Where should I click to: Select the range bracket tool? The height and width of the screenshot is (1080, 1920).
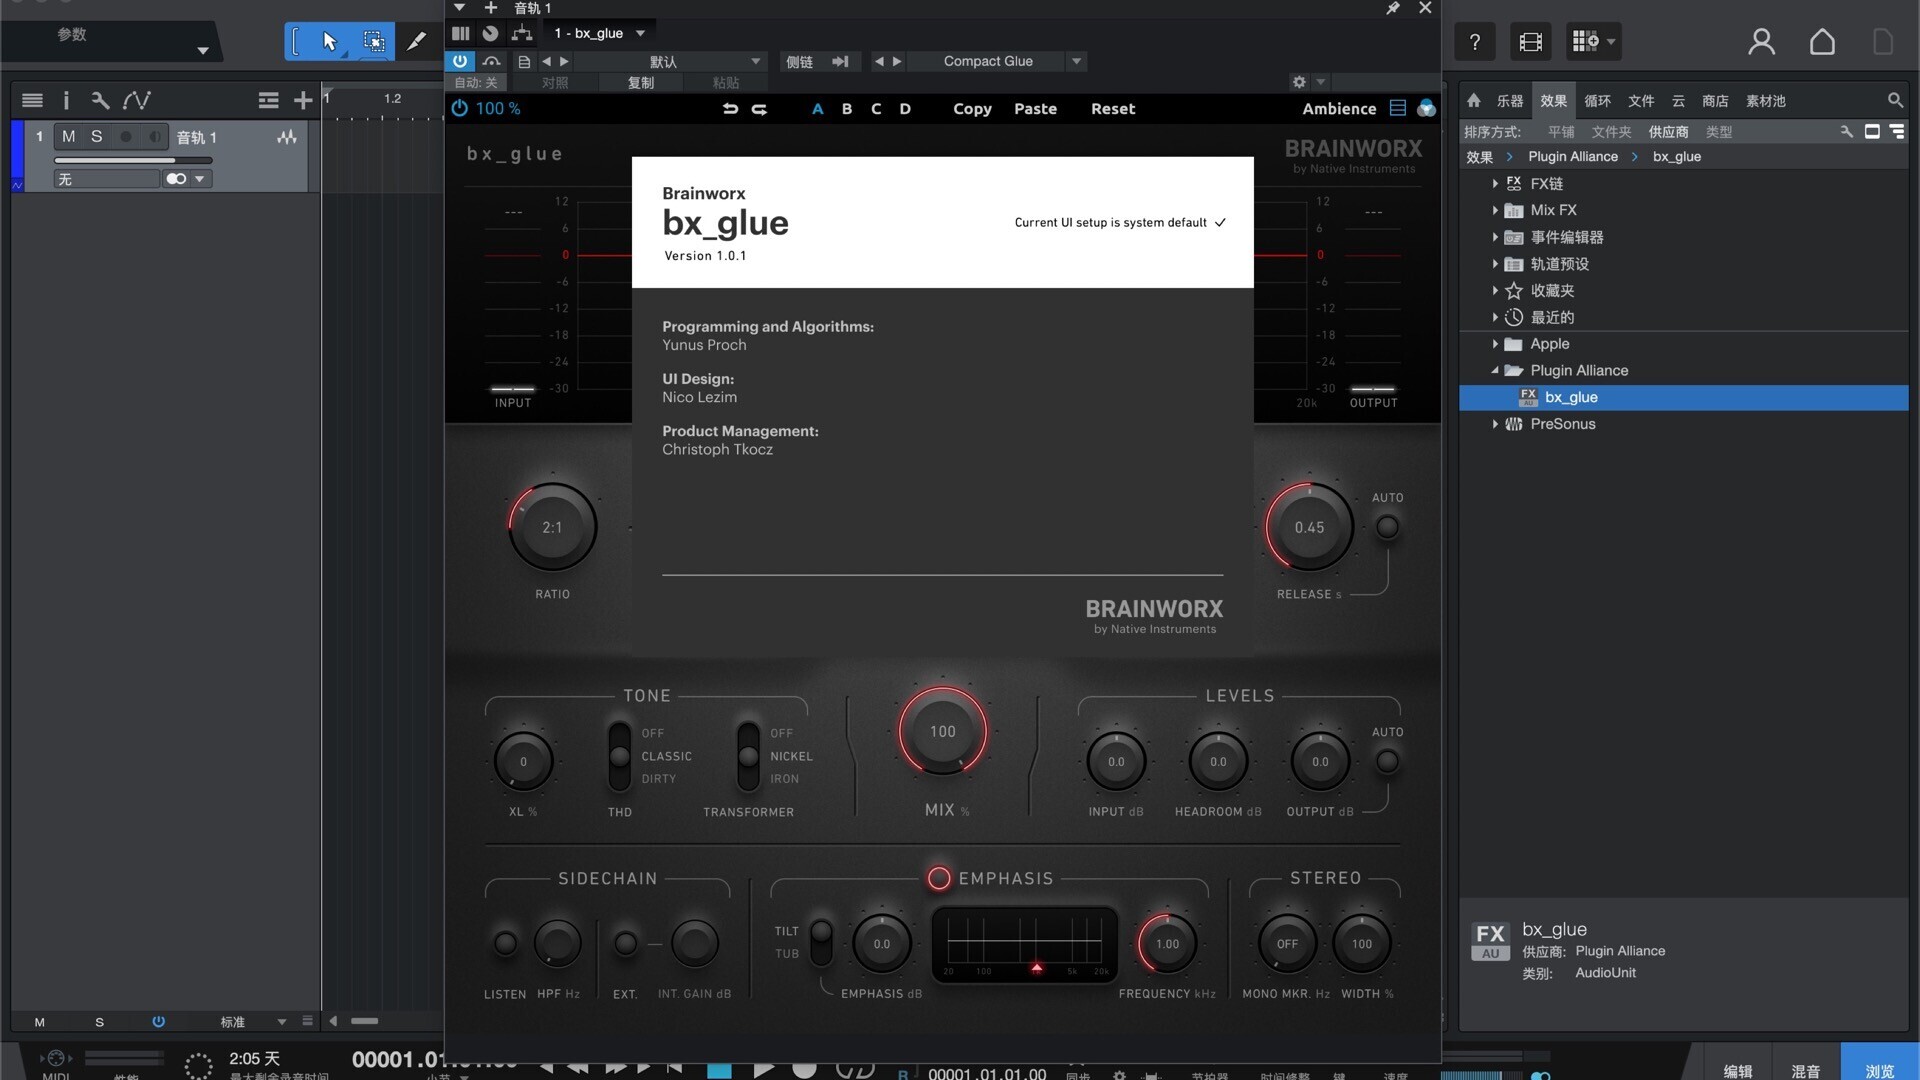296,42
